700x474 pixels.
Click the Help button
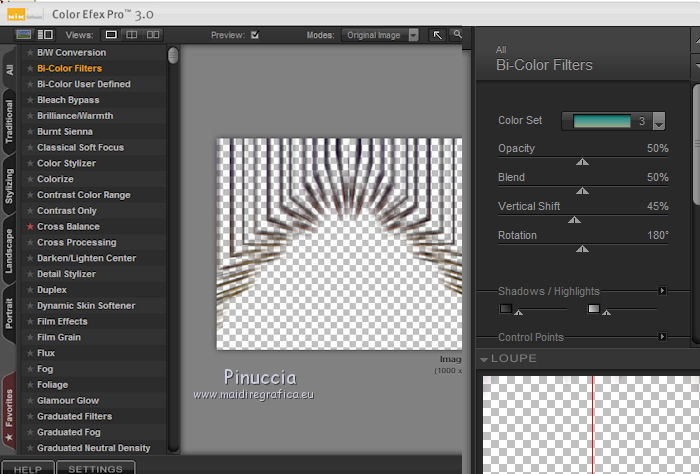pos(27,468)
